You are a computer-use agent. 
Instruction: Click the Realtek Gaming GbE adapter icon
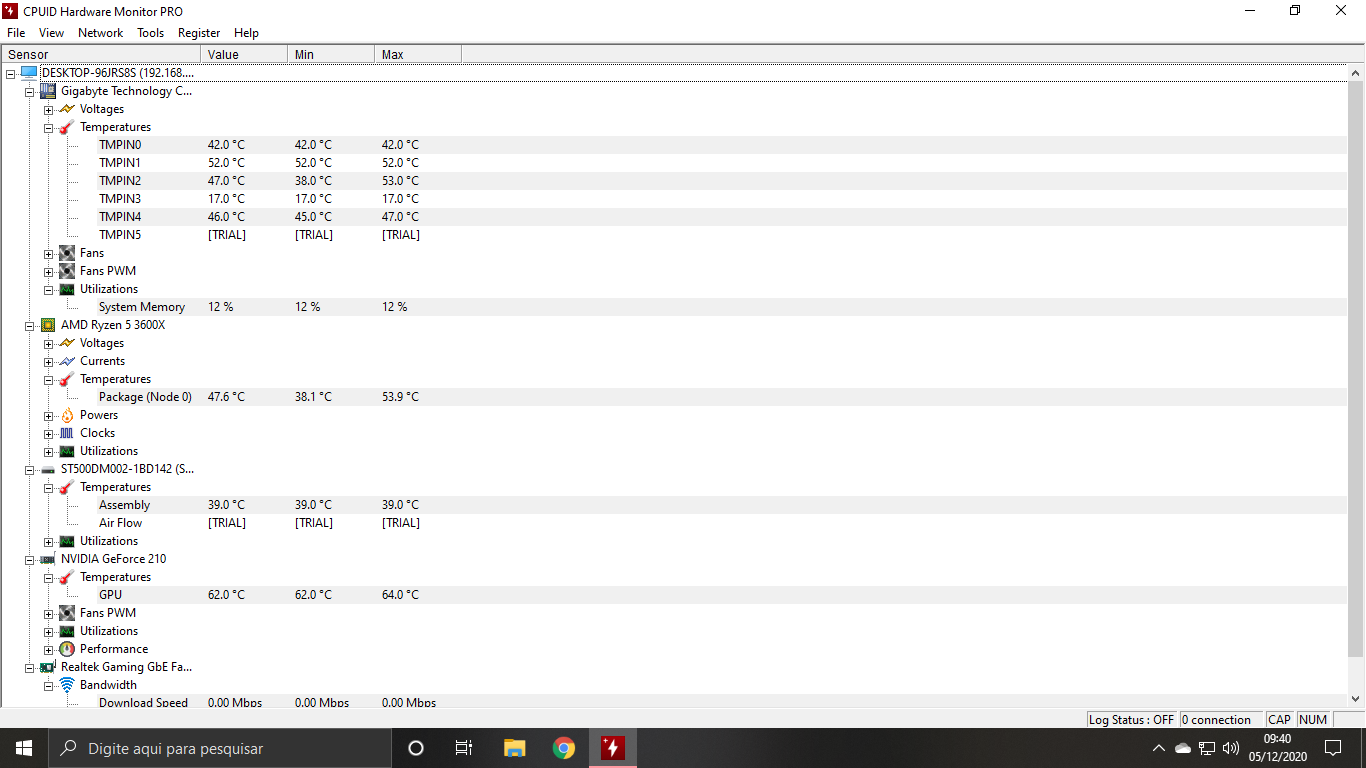pos(48,667)
